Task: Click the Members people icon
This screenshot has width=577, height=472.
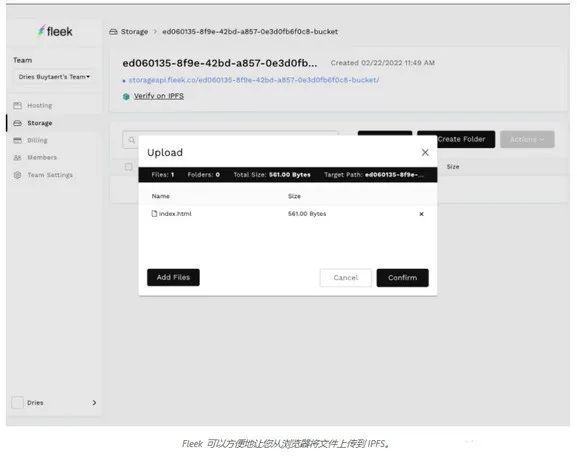Action: click(x=17, y=157)
